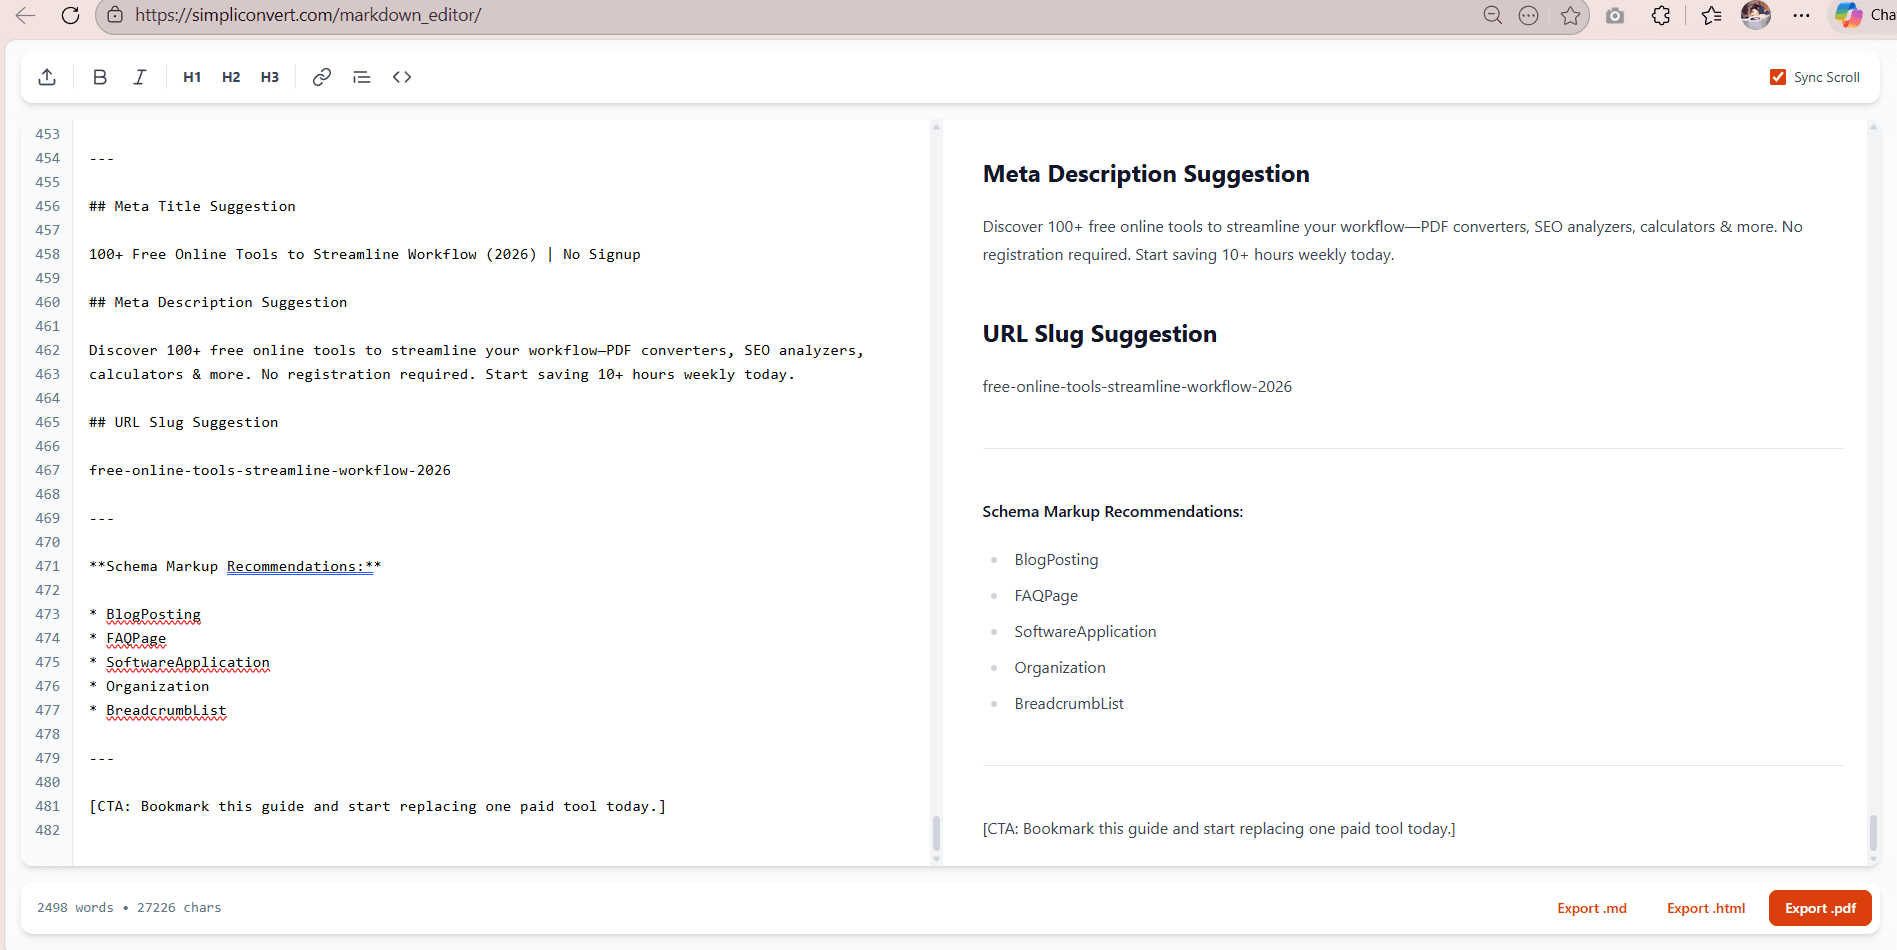Apply H3 heading style

(269, 76)
